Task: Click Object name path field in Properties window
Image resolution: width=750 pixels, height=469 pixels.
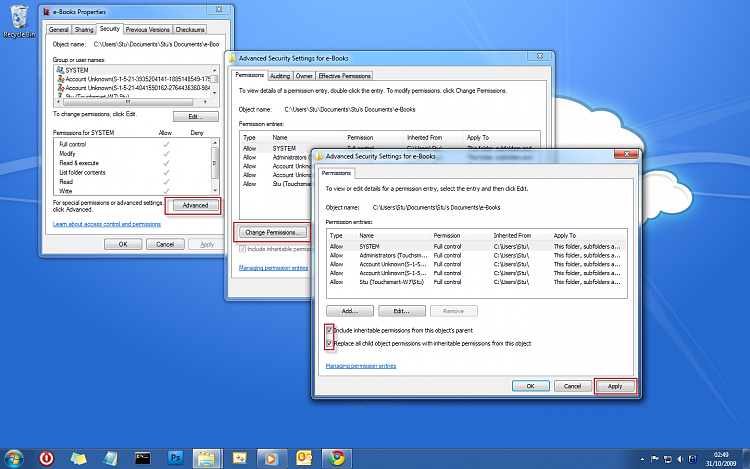Action: [156, 44]
